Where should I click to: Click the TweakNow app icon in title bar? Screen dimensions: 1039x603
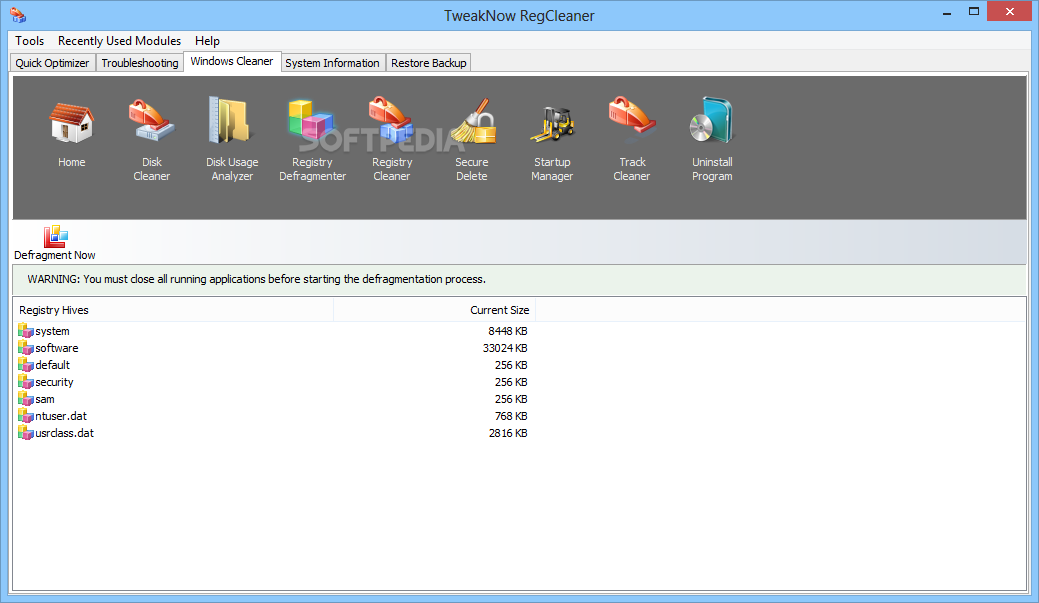[18, 15]
